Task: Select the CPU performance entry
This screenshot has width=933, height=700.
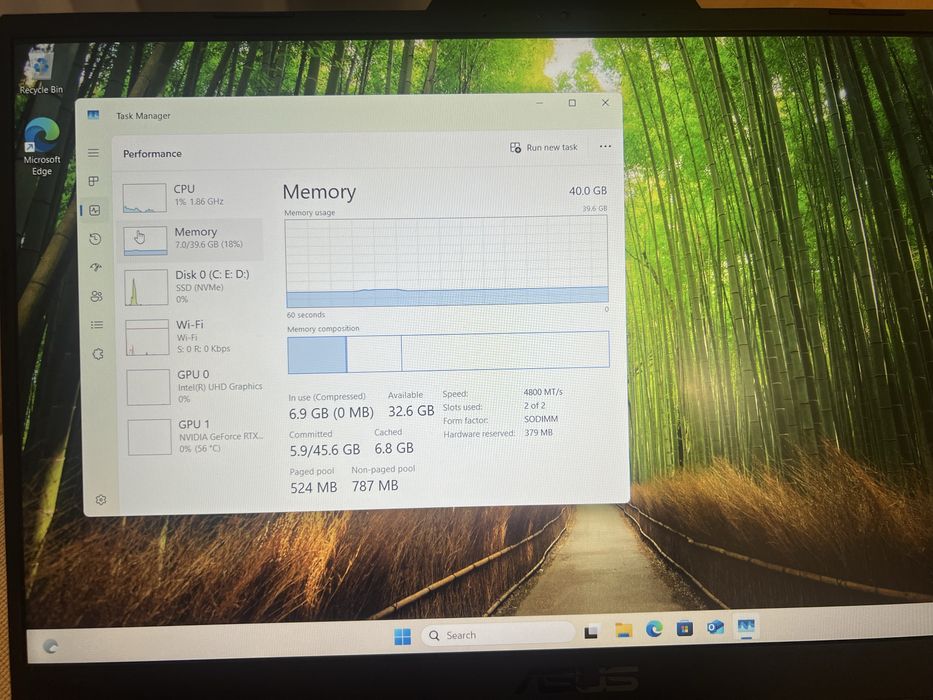Action: [x=190, y=197]
